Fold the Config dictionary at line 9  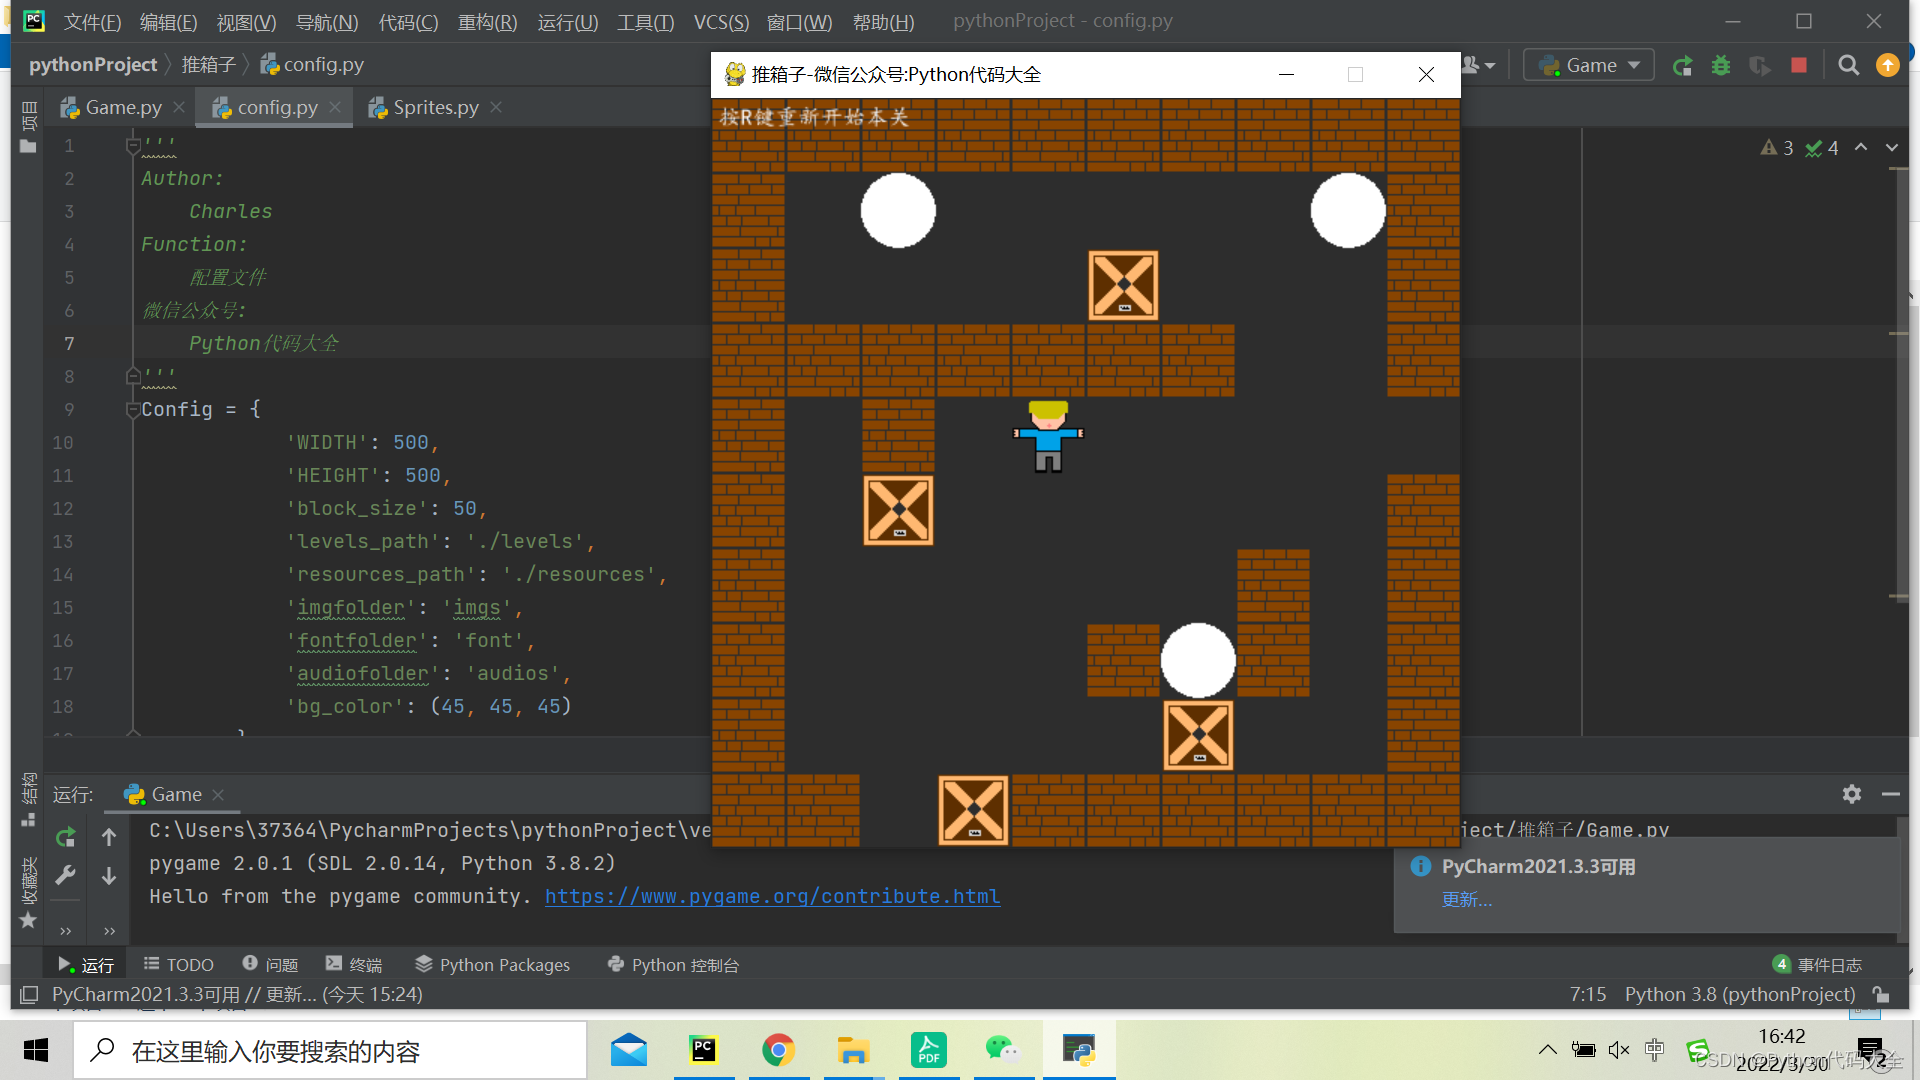tap(133, 409)
